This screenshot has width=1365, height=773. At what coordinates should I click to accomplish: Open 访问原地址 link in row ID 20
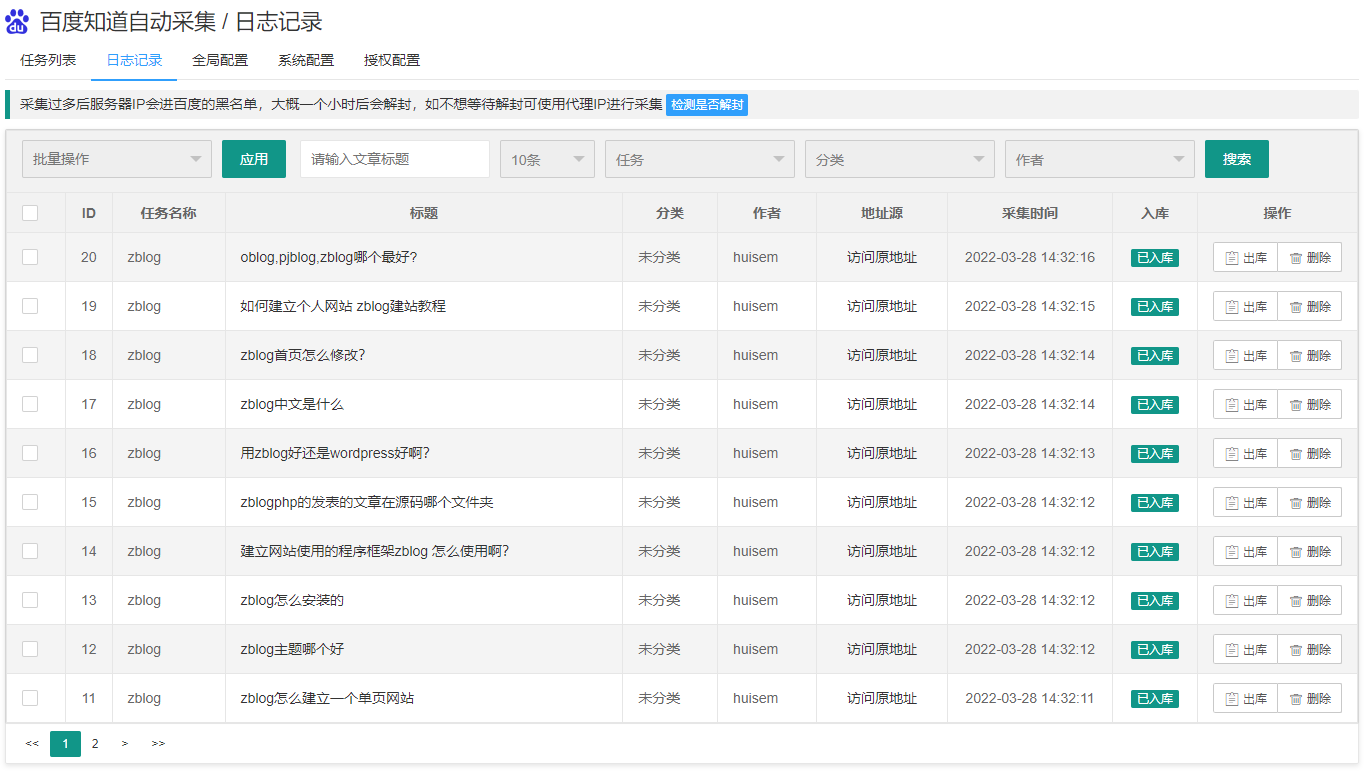pyautogui.click(x=882, y=257)
